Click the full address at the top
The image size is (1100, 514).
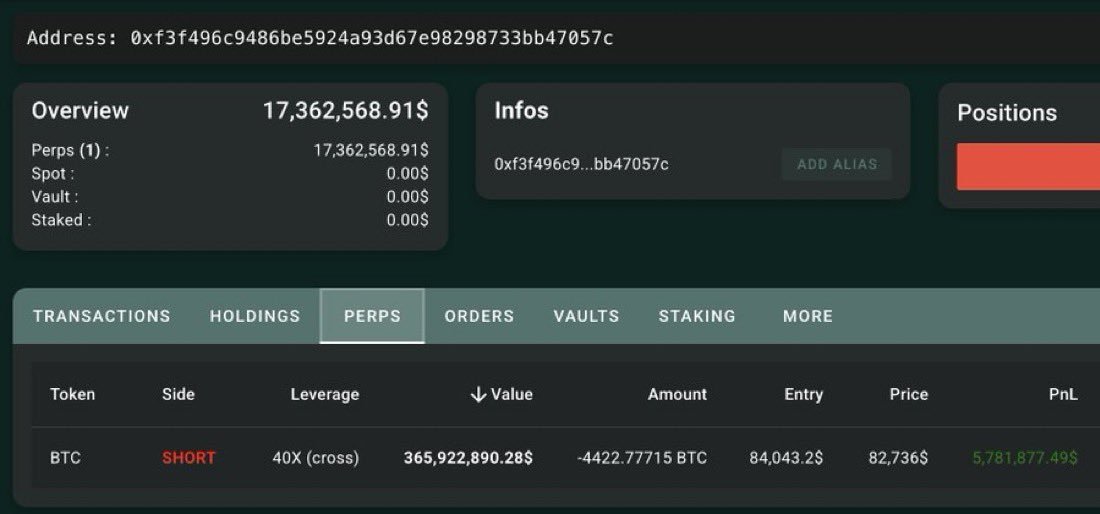pos(372,38)
